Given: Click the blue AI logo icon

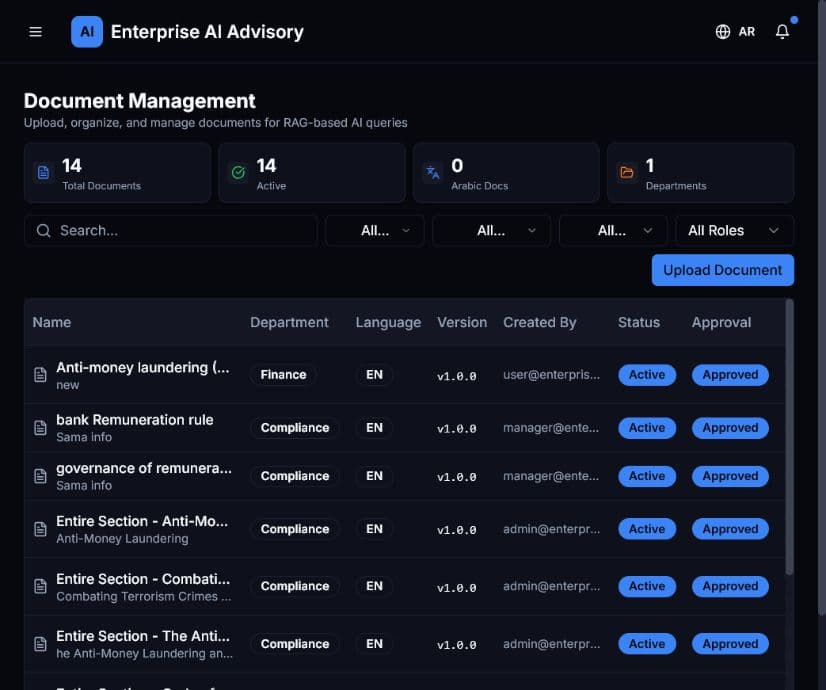Looking at the screenshot, I should tap(87, 32).
